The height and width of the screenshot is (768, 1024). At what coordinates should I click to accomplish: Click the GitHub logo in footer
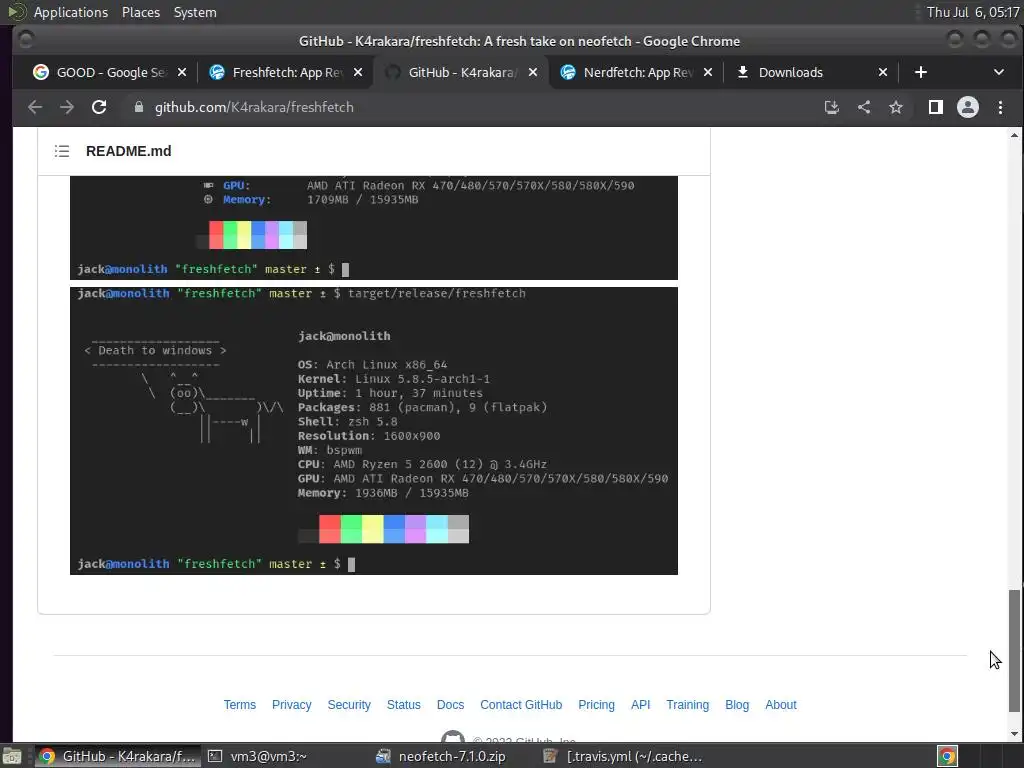(453, 737)
